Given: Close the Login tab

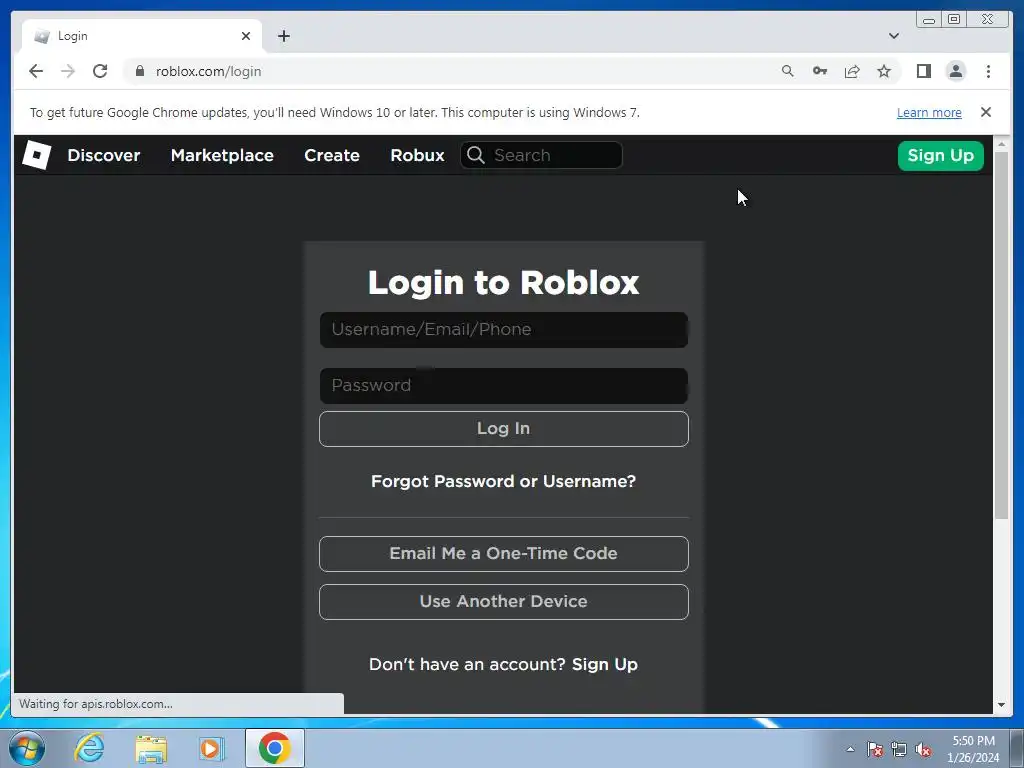Looking at the screenshot, I should (x=246, y=36).
